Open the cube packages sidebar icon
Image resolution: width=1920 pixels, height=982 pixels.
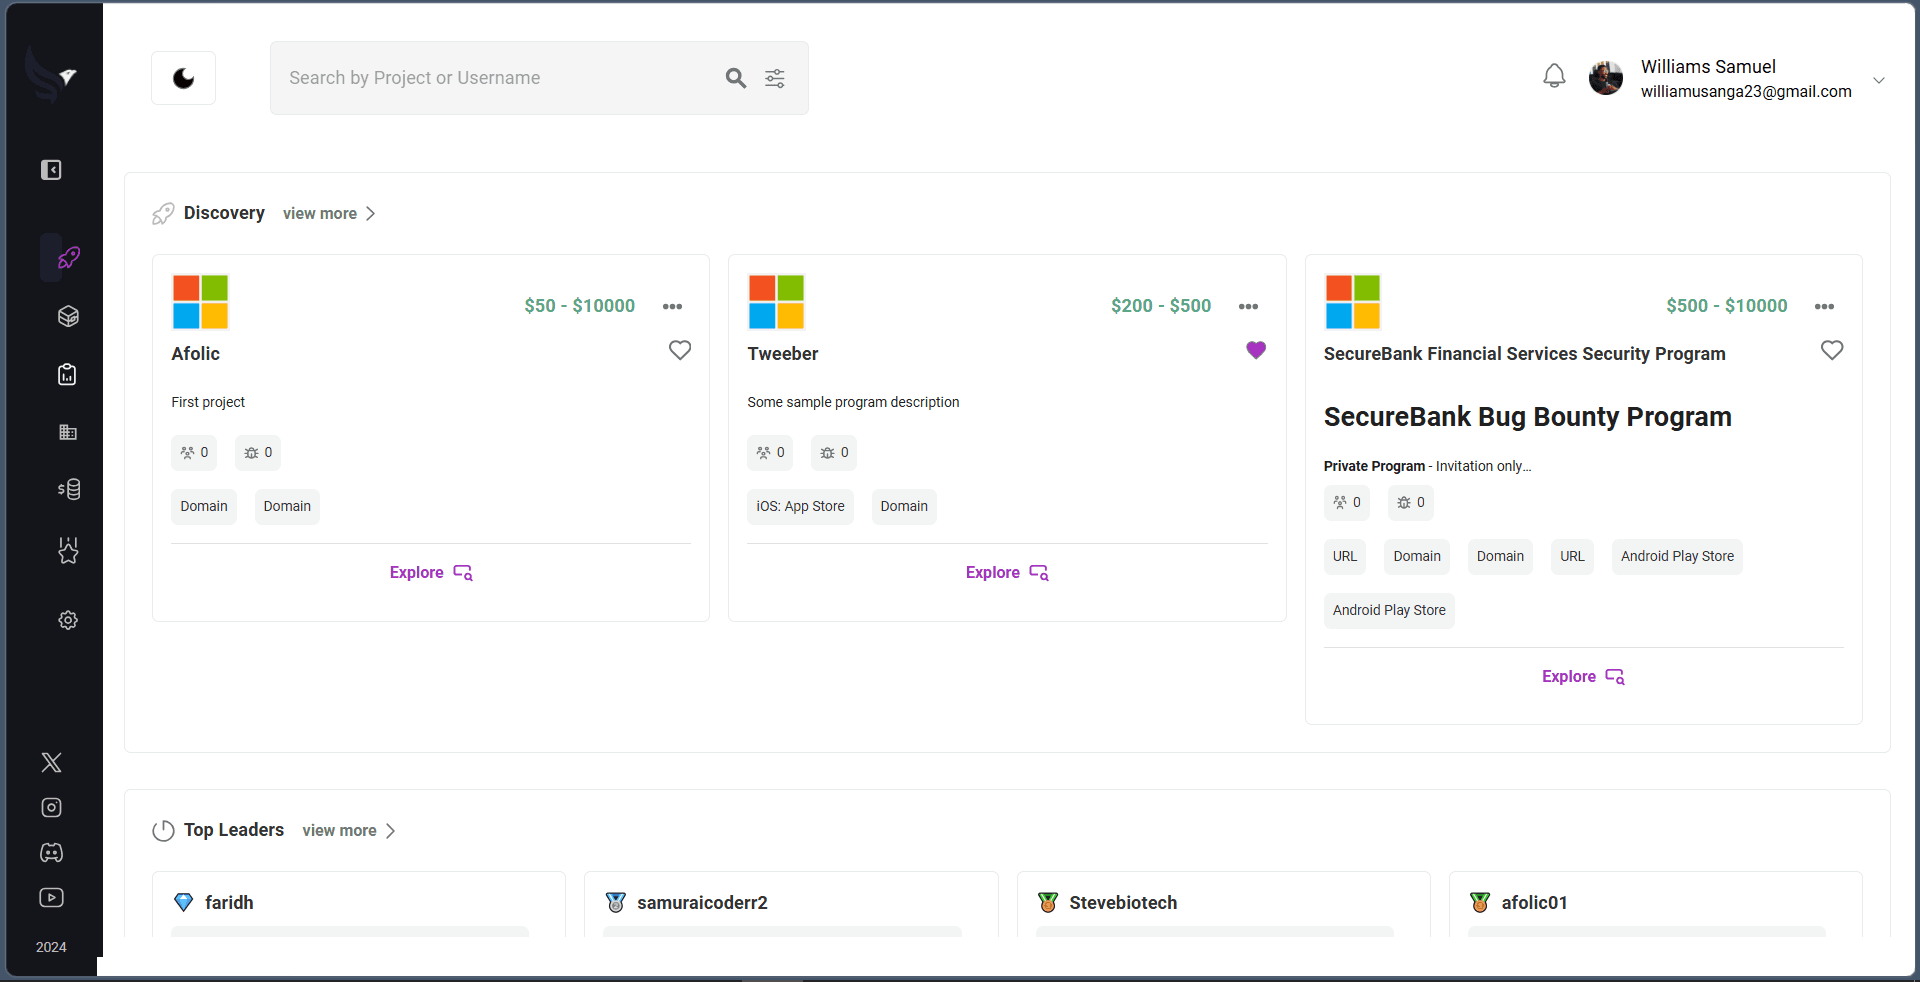tap(68, 316)
